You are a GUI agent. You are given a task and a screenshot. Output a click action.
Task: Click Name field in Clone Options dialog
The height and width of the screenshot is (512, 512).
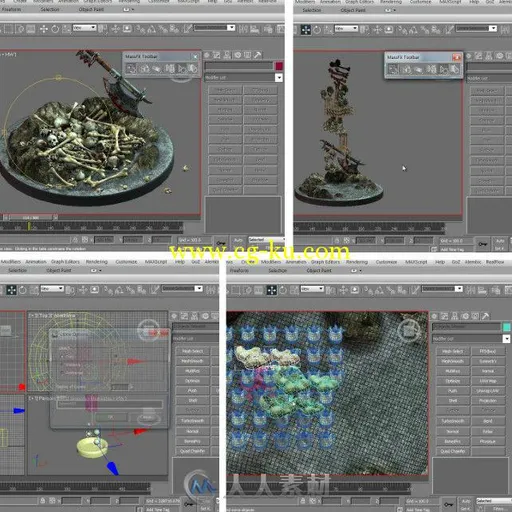[110, 404]
